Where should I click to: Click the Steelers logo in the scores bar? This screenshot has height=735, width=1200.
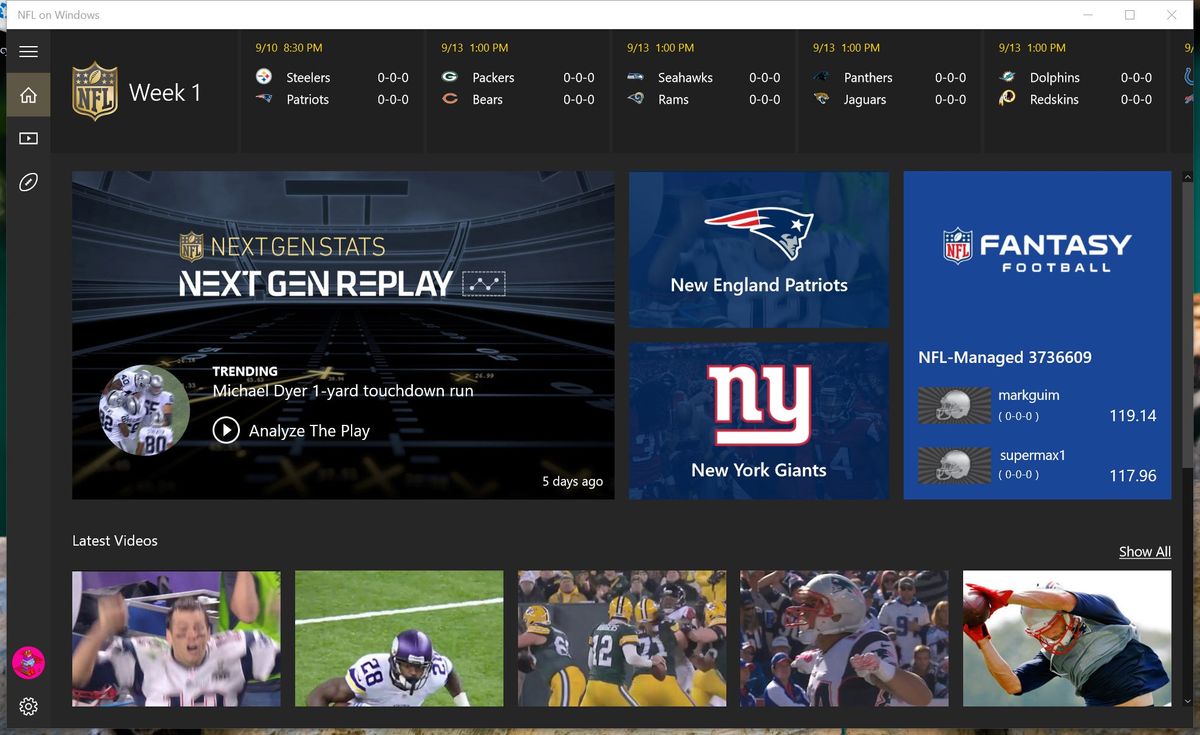pyautogui.click(x=263, y=76)
